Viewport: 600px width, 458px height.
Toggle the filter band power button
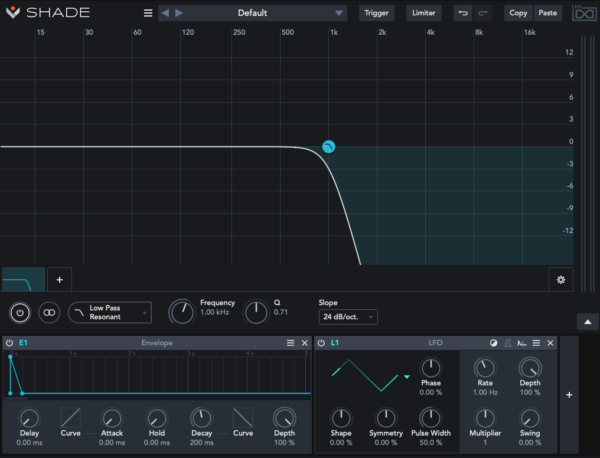[20, 313]
